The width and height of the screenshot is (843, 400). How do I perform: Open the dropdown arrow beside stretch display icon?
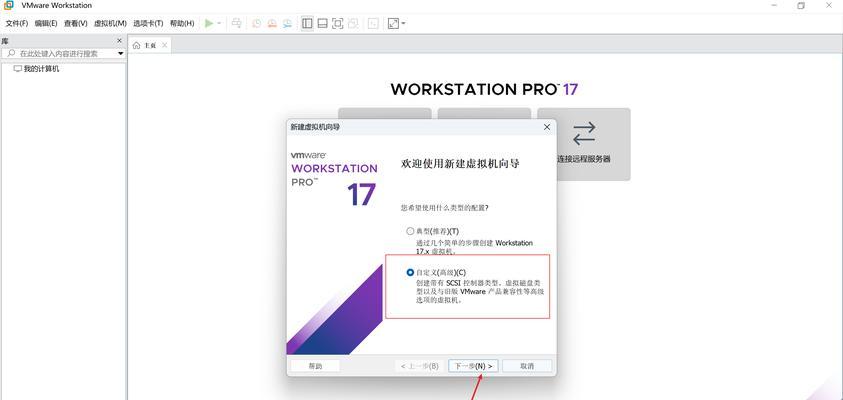click(403, 24)
